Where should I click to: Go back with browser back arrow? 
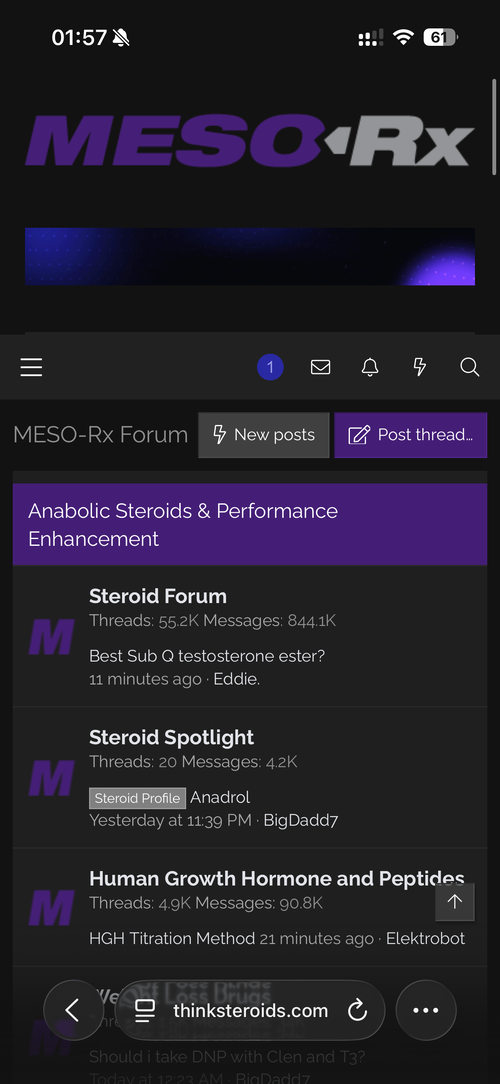(x=73, y=1010)
